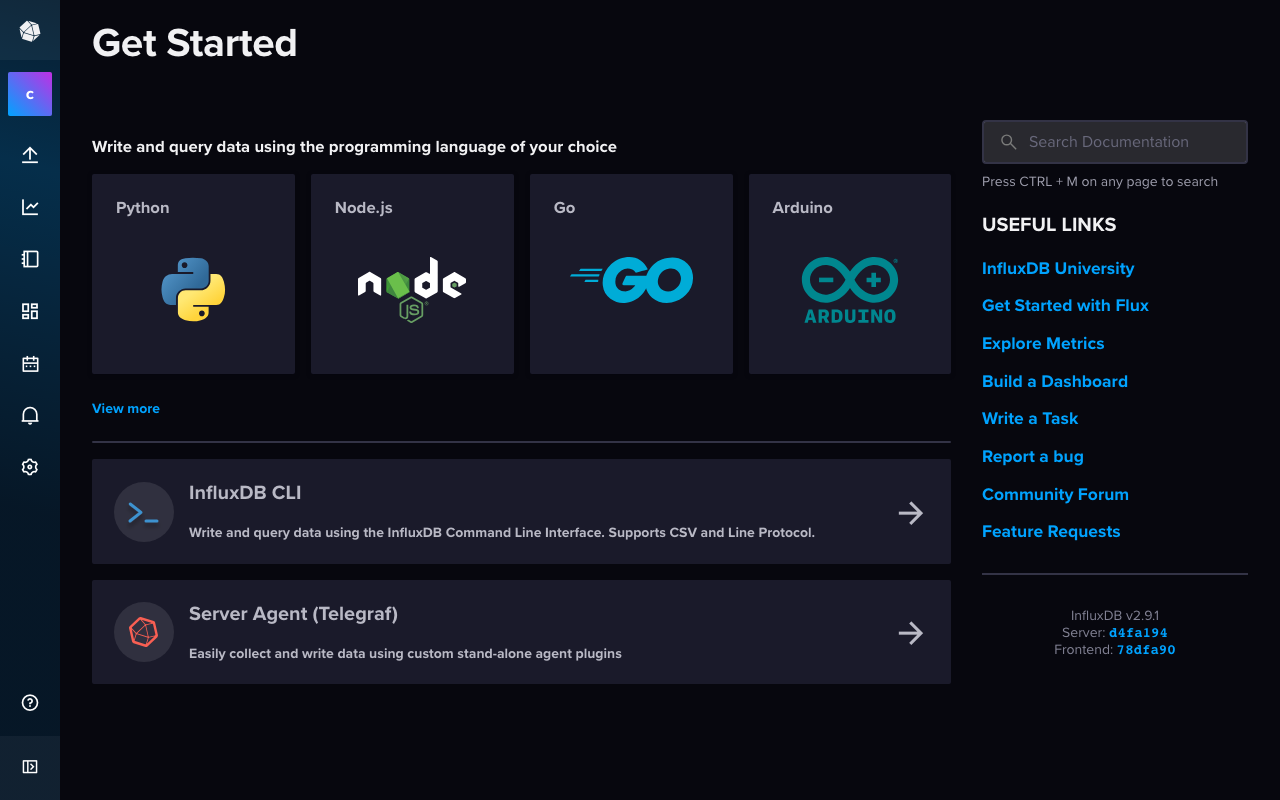Click the Telegraf agent description text

[x=405, y=654]
